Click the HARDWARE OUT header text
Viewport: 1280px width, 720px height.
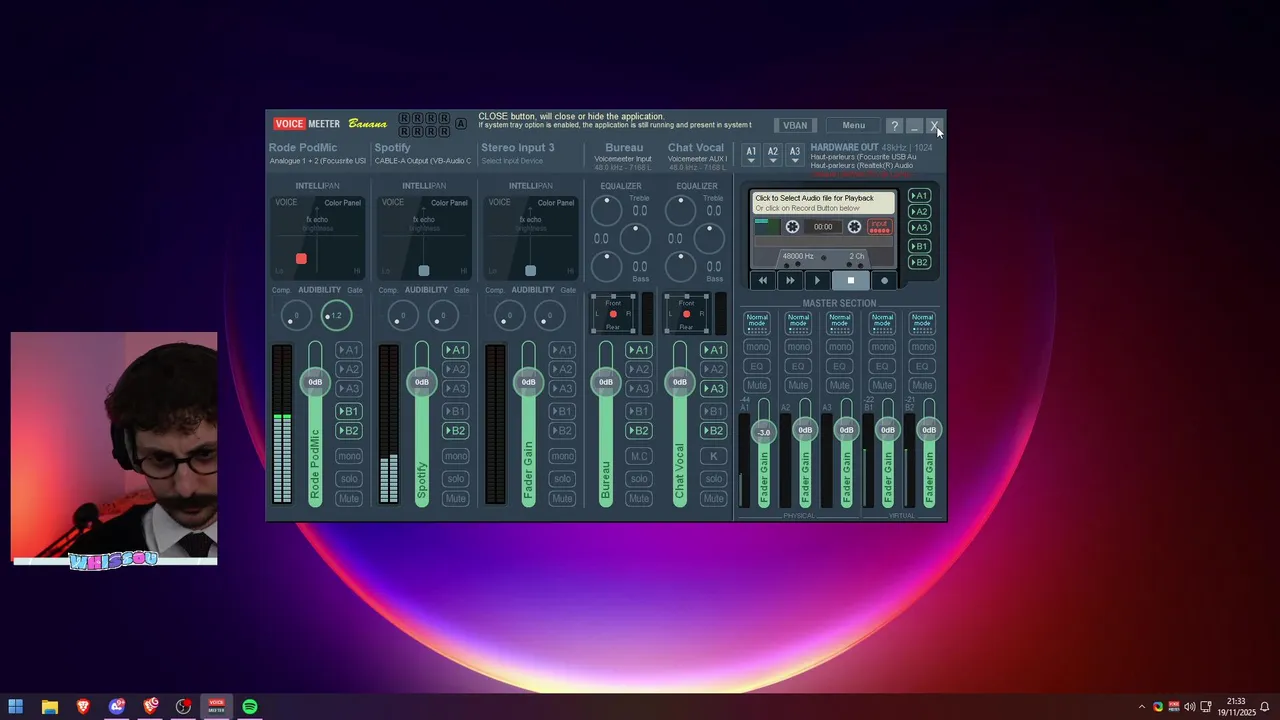tap(844, 147)
